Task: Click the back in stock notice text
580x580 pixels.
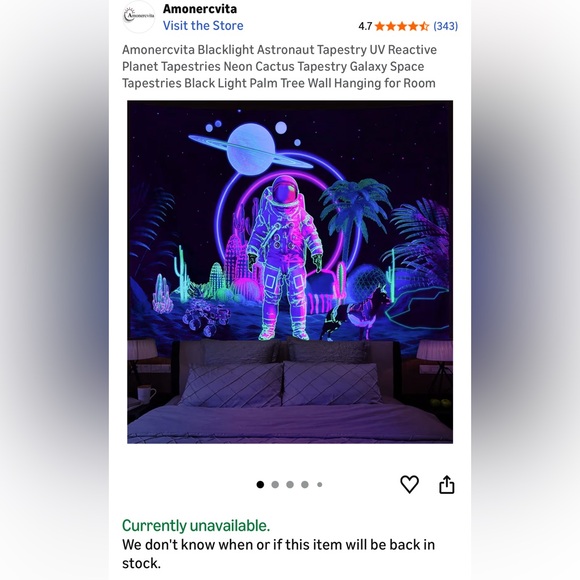Action: tap(279, 554)
